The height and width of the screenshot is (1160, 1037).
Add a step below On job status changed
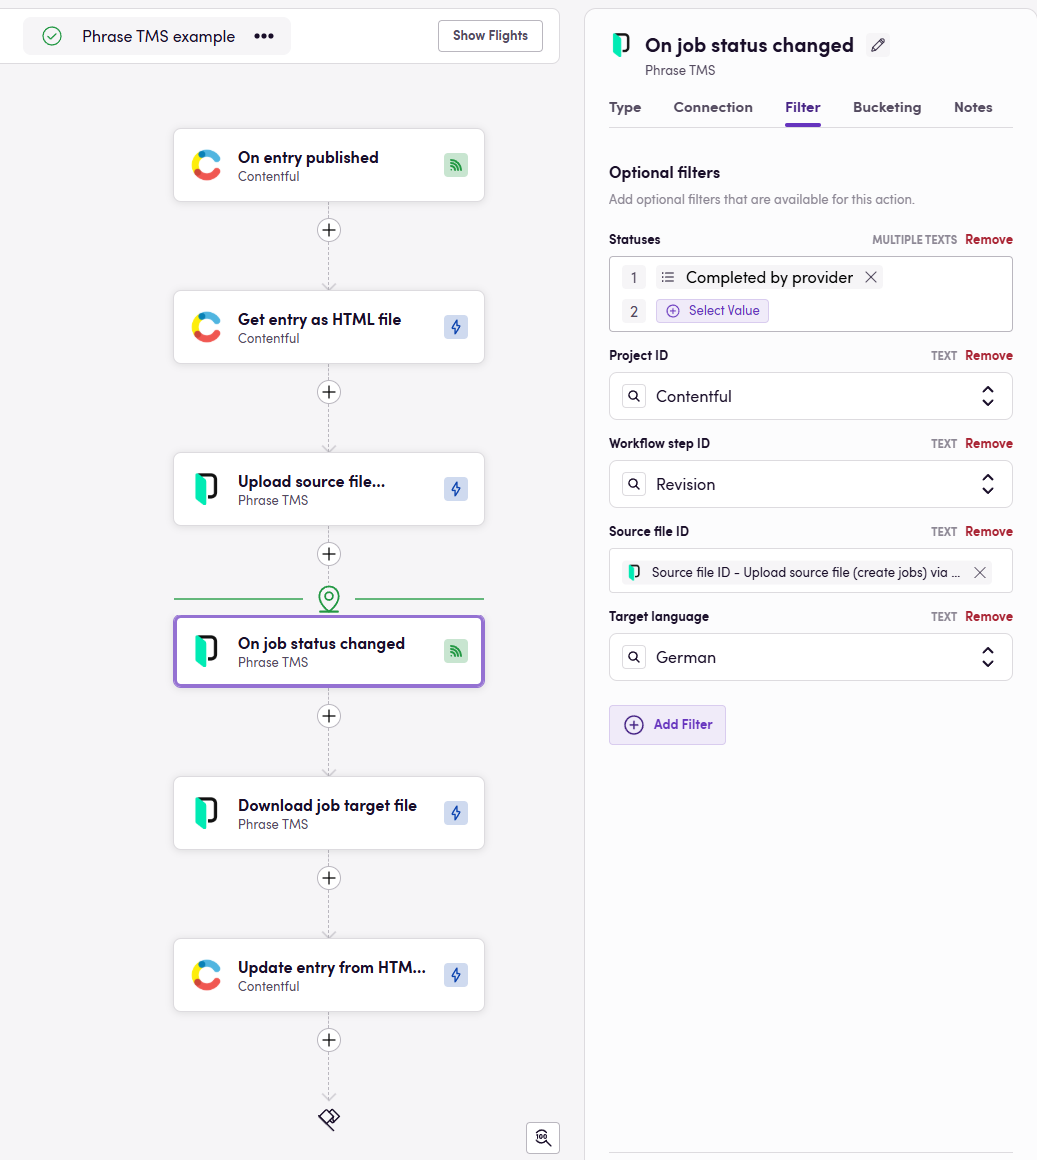(328, 716)
